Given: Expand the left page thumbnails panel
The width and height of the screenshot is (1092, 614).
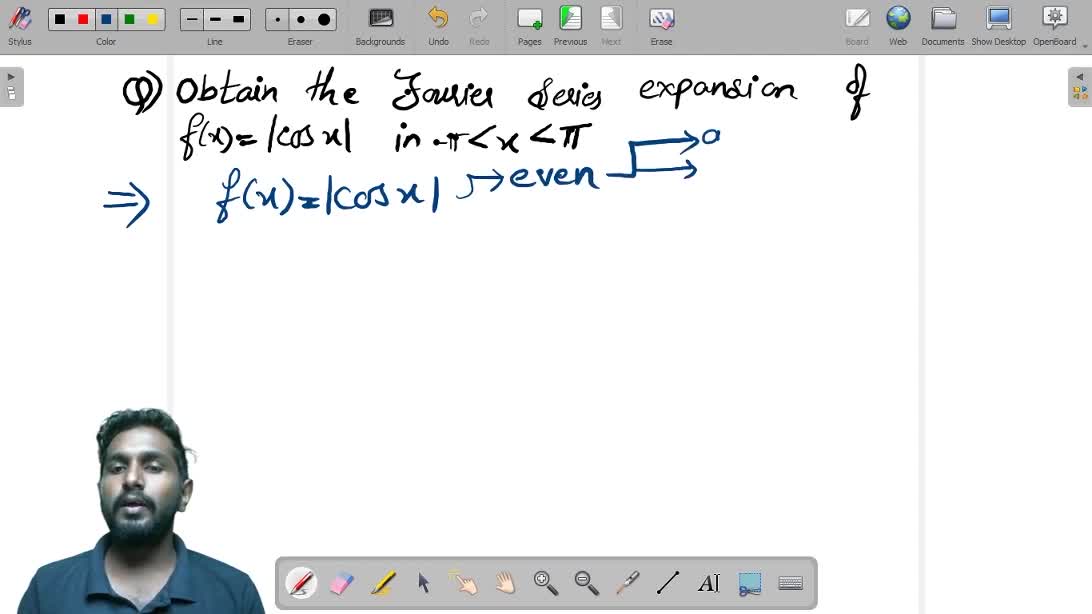Looking at the screenshot, I should (x=11, y=87).
